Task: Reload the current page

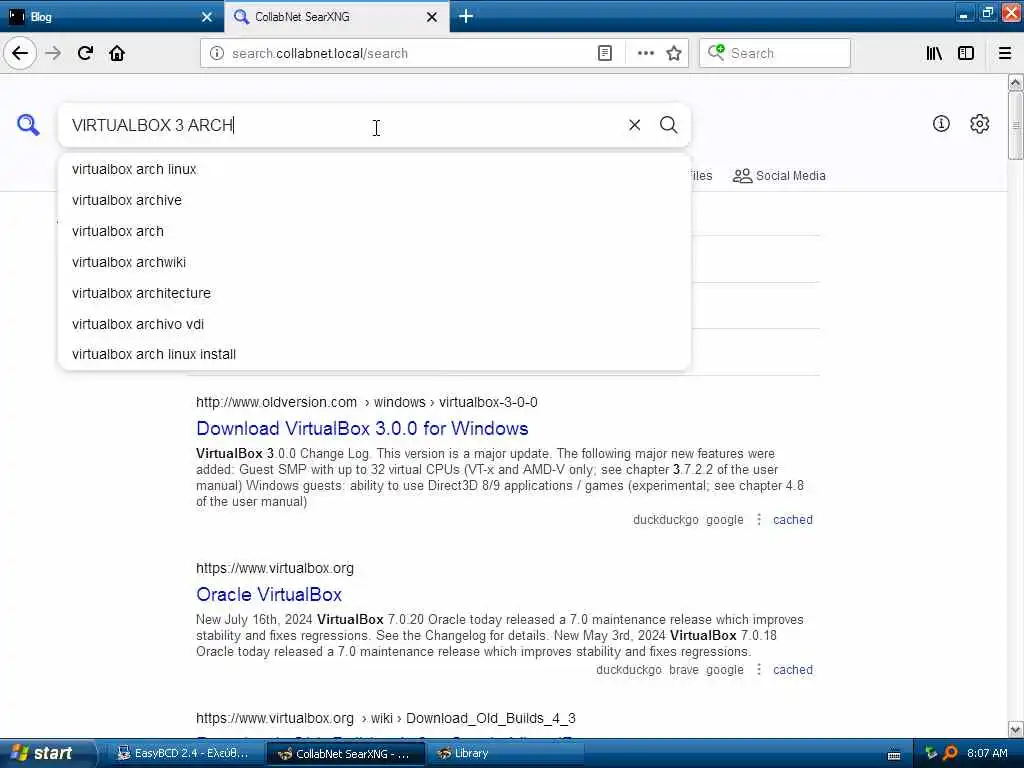Action: (85, 53)
